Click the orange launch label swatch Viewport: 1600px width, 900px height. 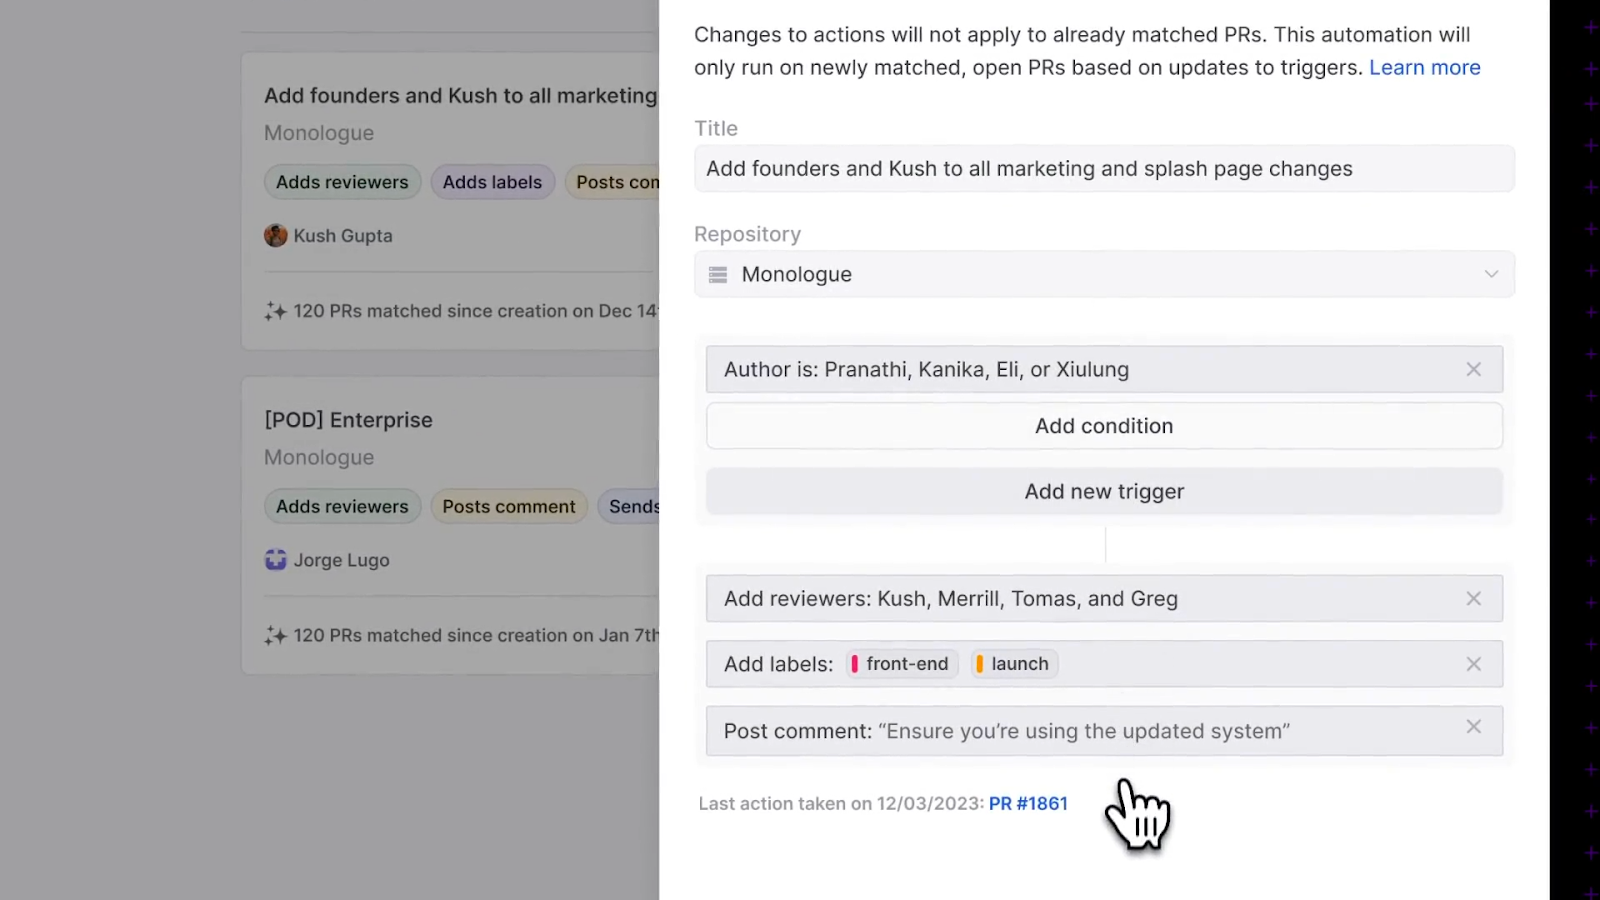(x=981, y=663)
